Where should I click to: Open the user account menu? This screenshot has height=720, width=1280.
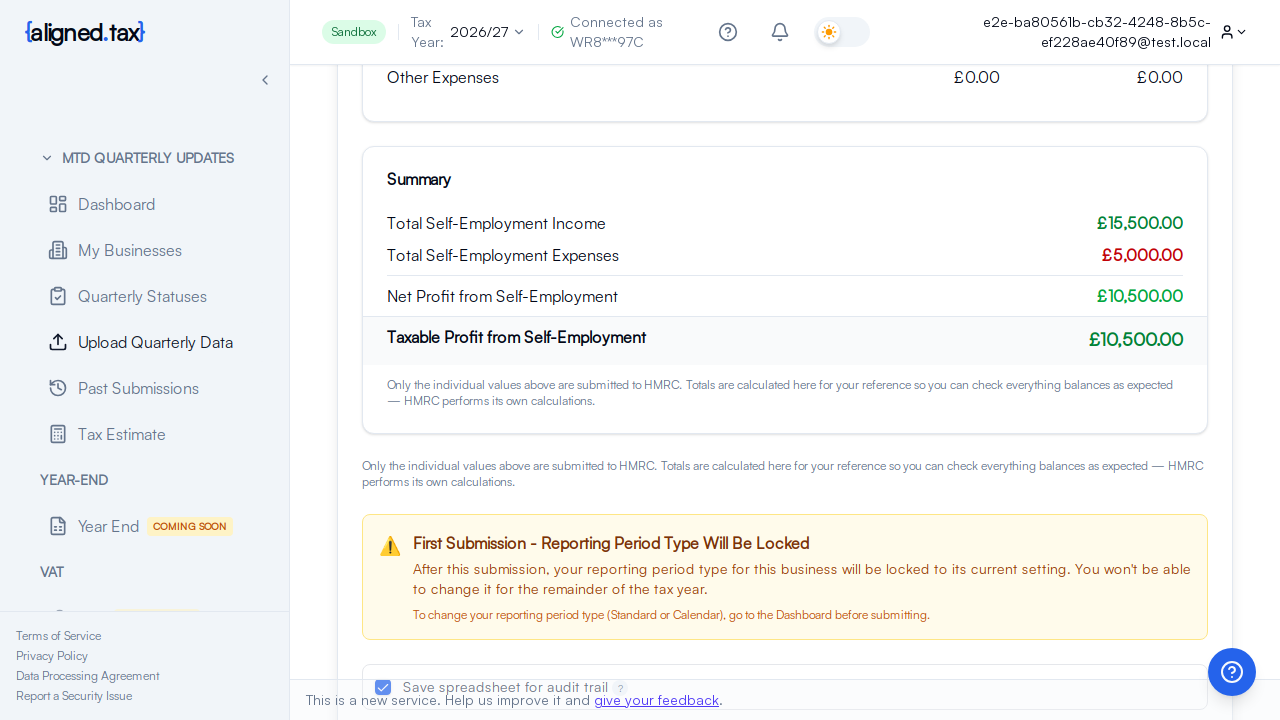point(1233,32)
